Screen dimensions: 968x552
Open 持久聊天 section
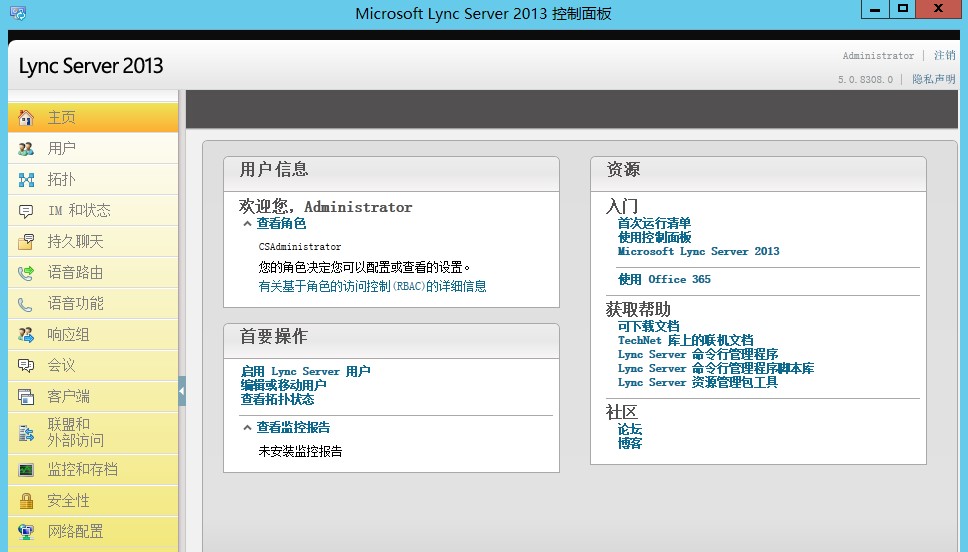93,241
